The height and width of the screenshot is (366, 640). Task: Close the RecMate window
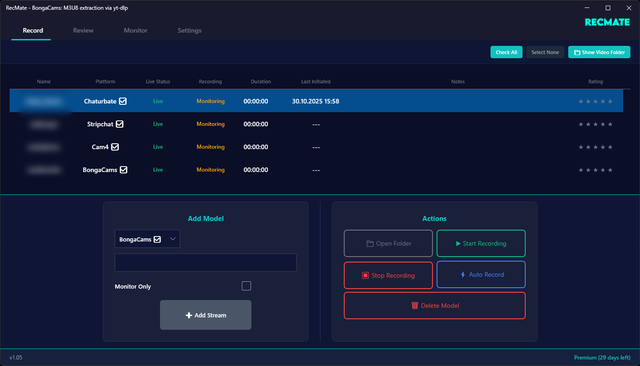[x=629, y=8]
